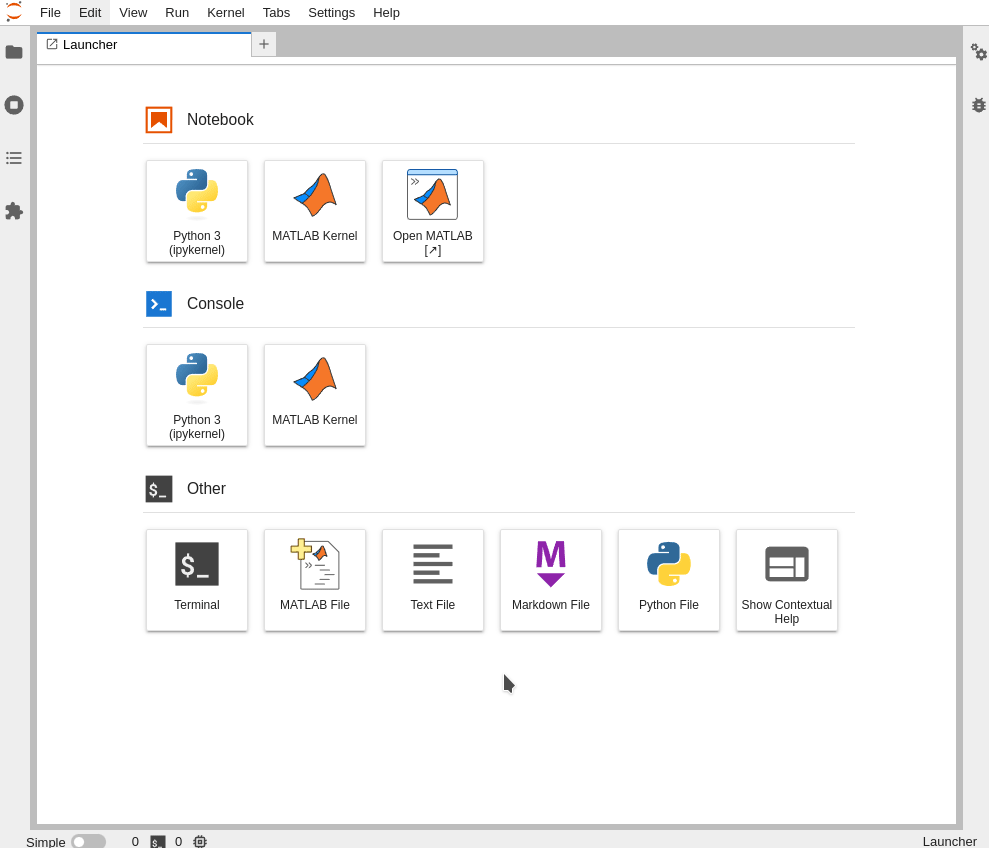Start a MATLAB Kernel console
The height and width of the screenshot is (848, 989).
(314, 394)
